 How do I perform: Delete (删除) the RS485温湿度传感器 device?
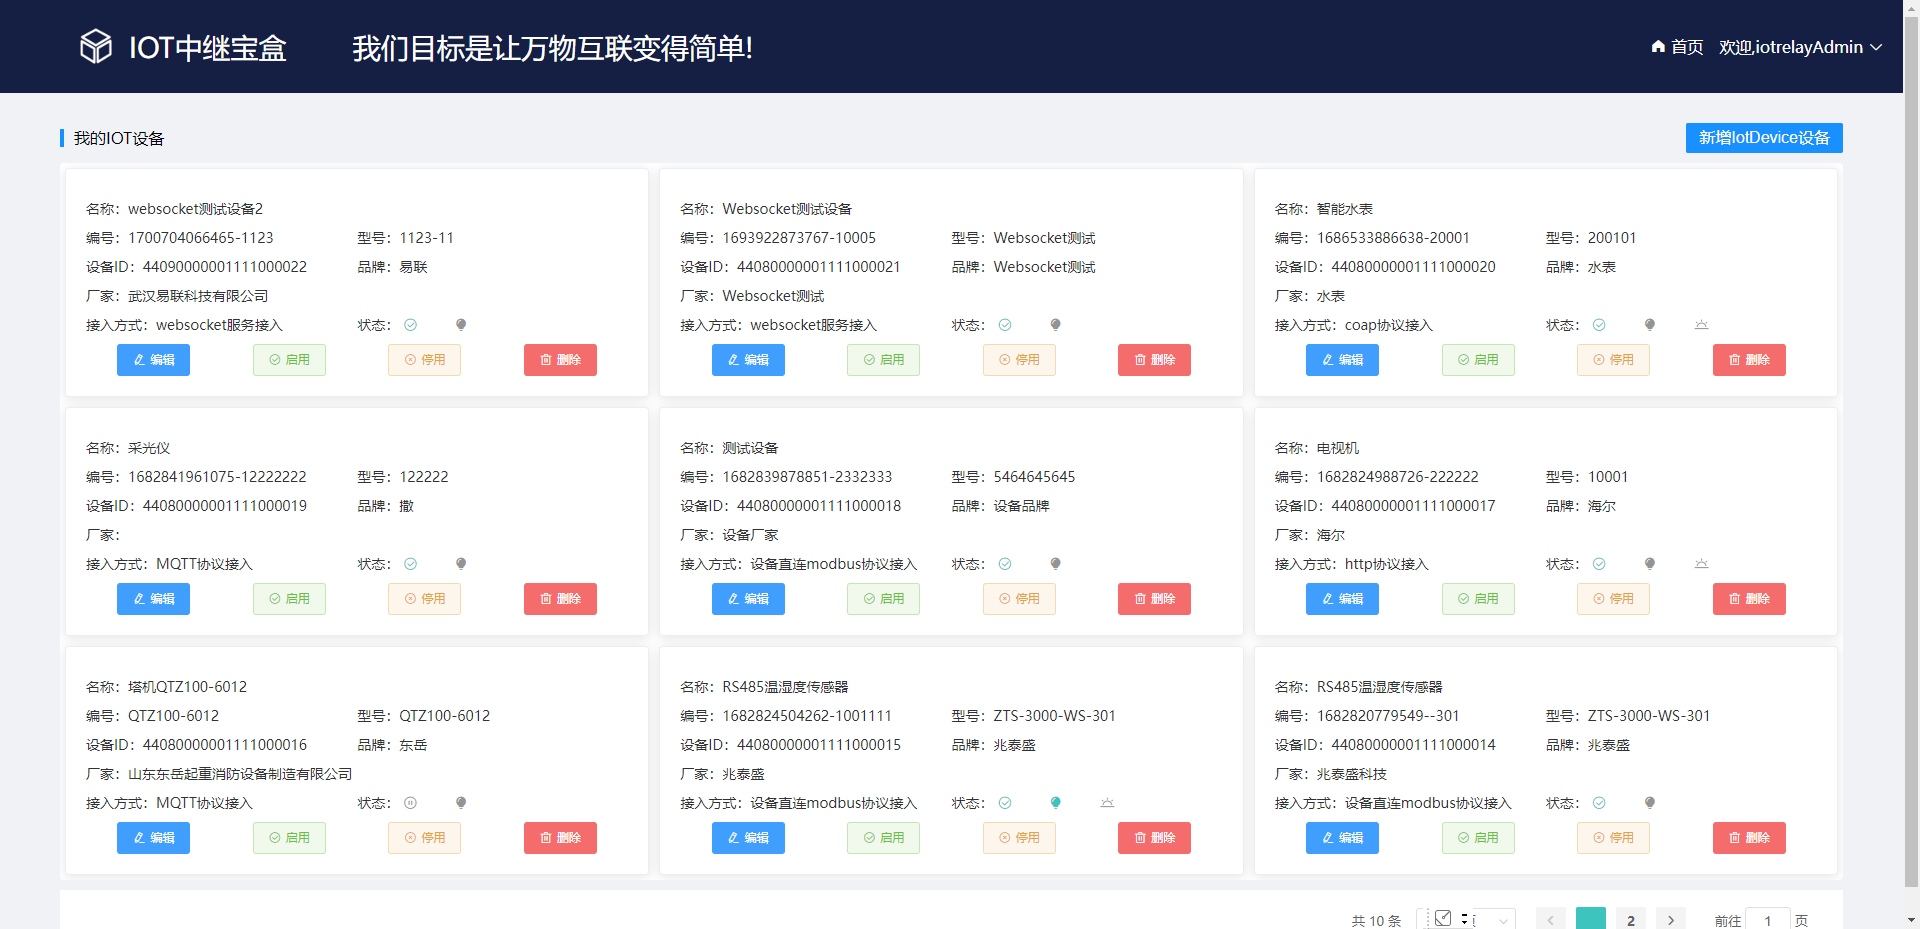[x=1154, y=838]
